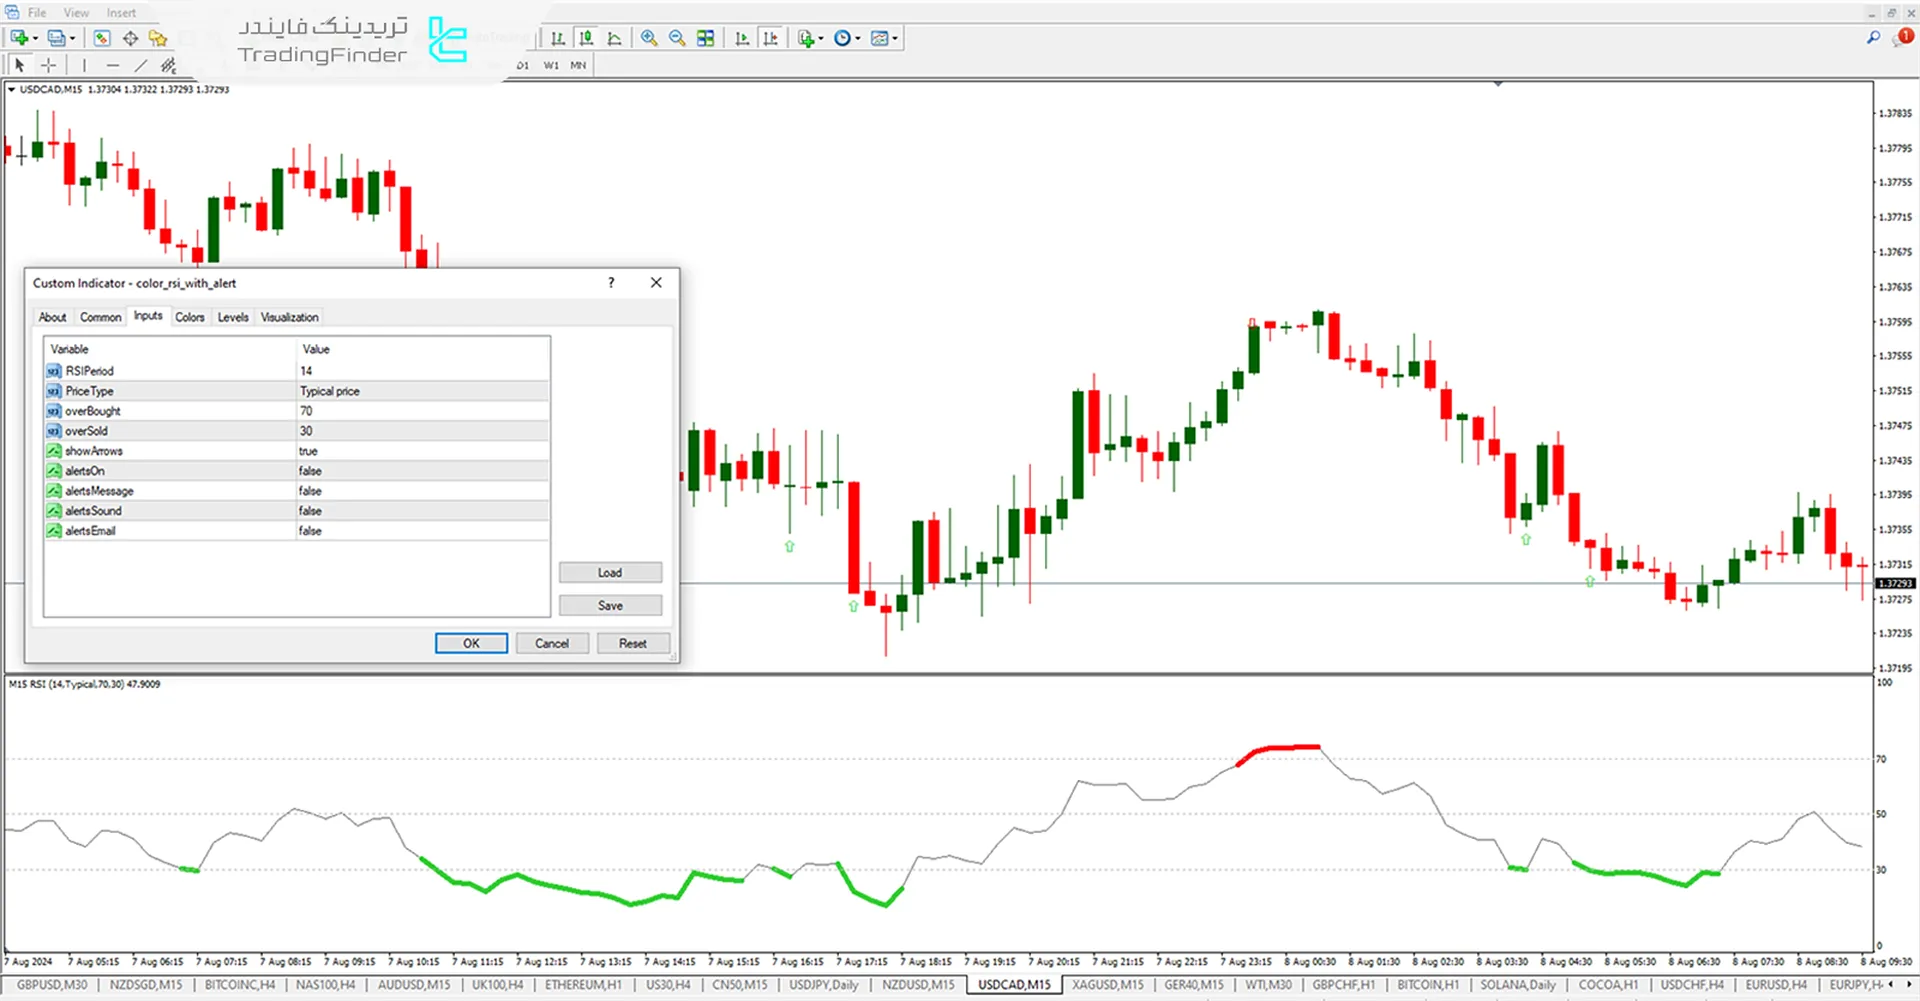Open the chart Templates dropdown
Image resolution: width=1920 pixels, height=1001 pixels.
(895, 38)
